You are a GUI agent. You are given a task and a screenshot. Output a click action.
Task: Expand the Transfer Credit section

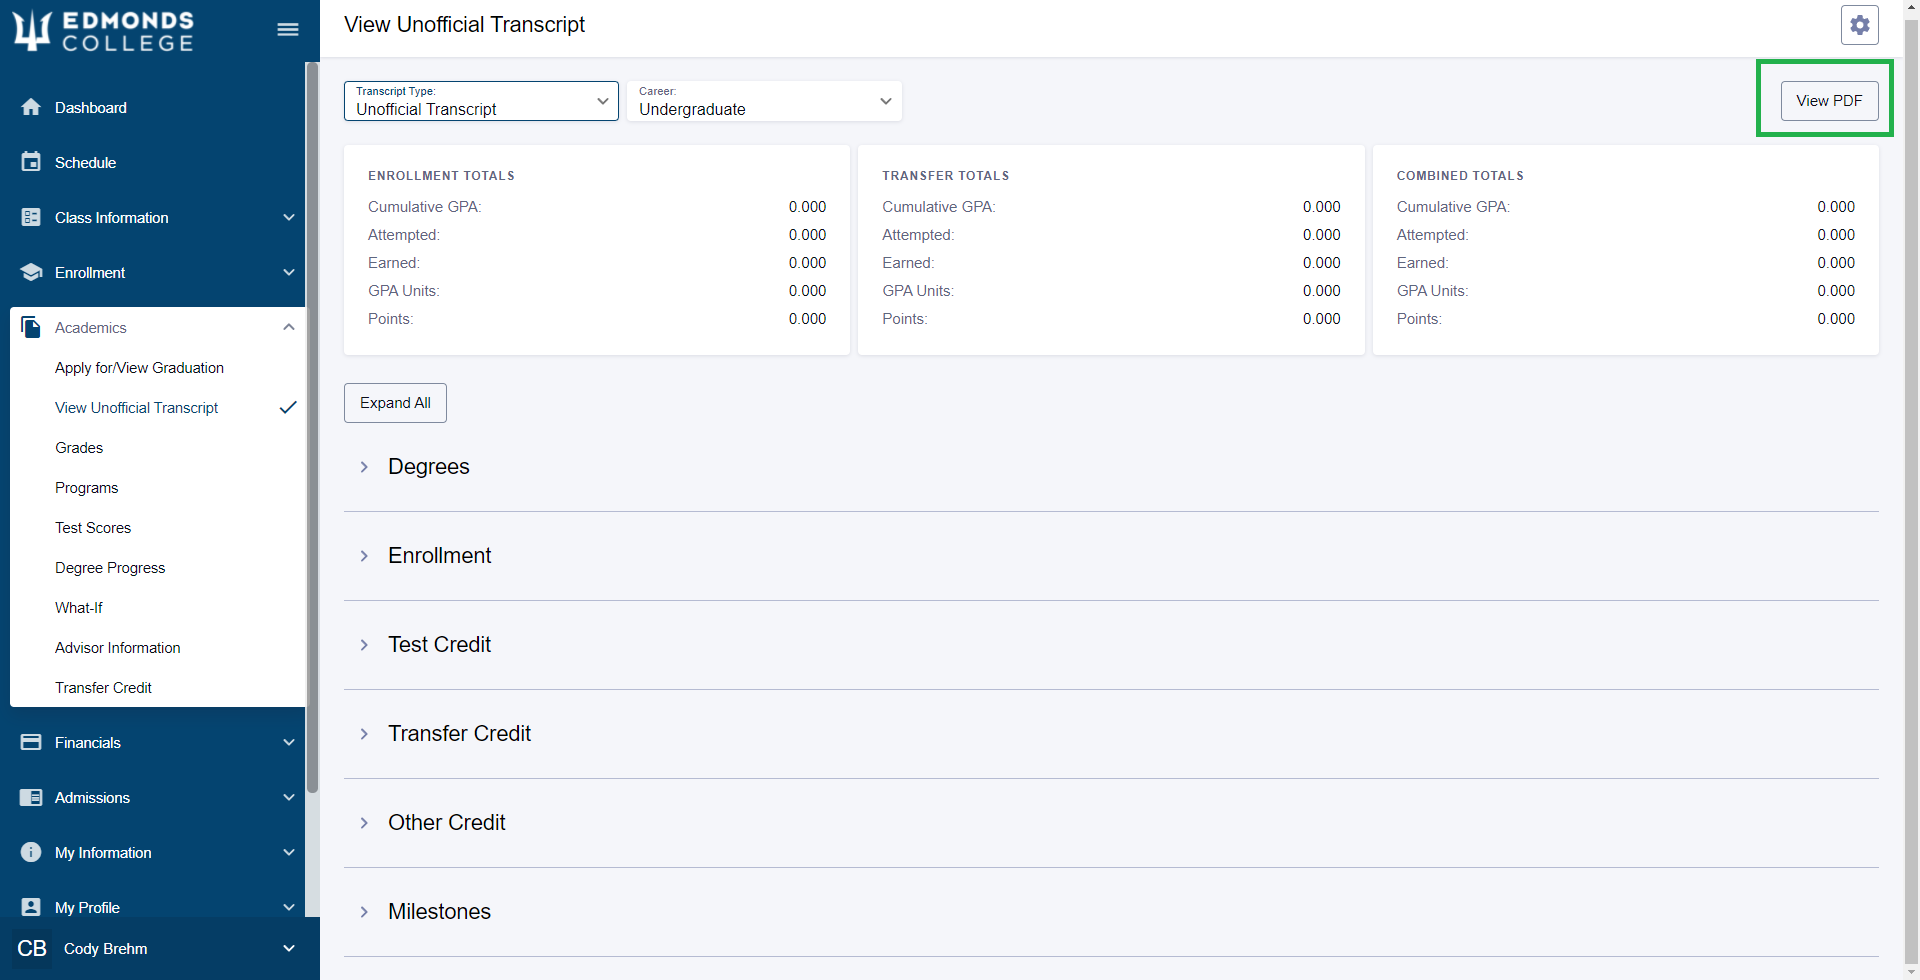point(364,734)
